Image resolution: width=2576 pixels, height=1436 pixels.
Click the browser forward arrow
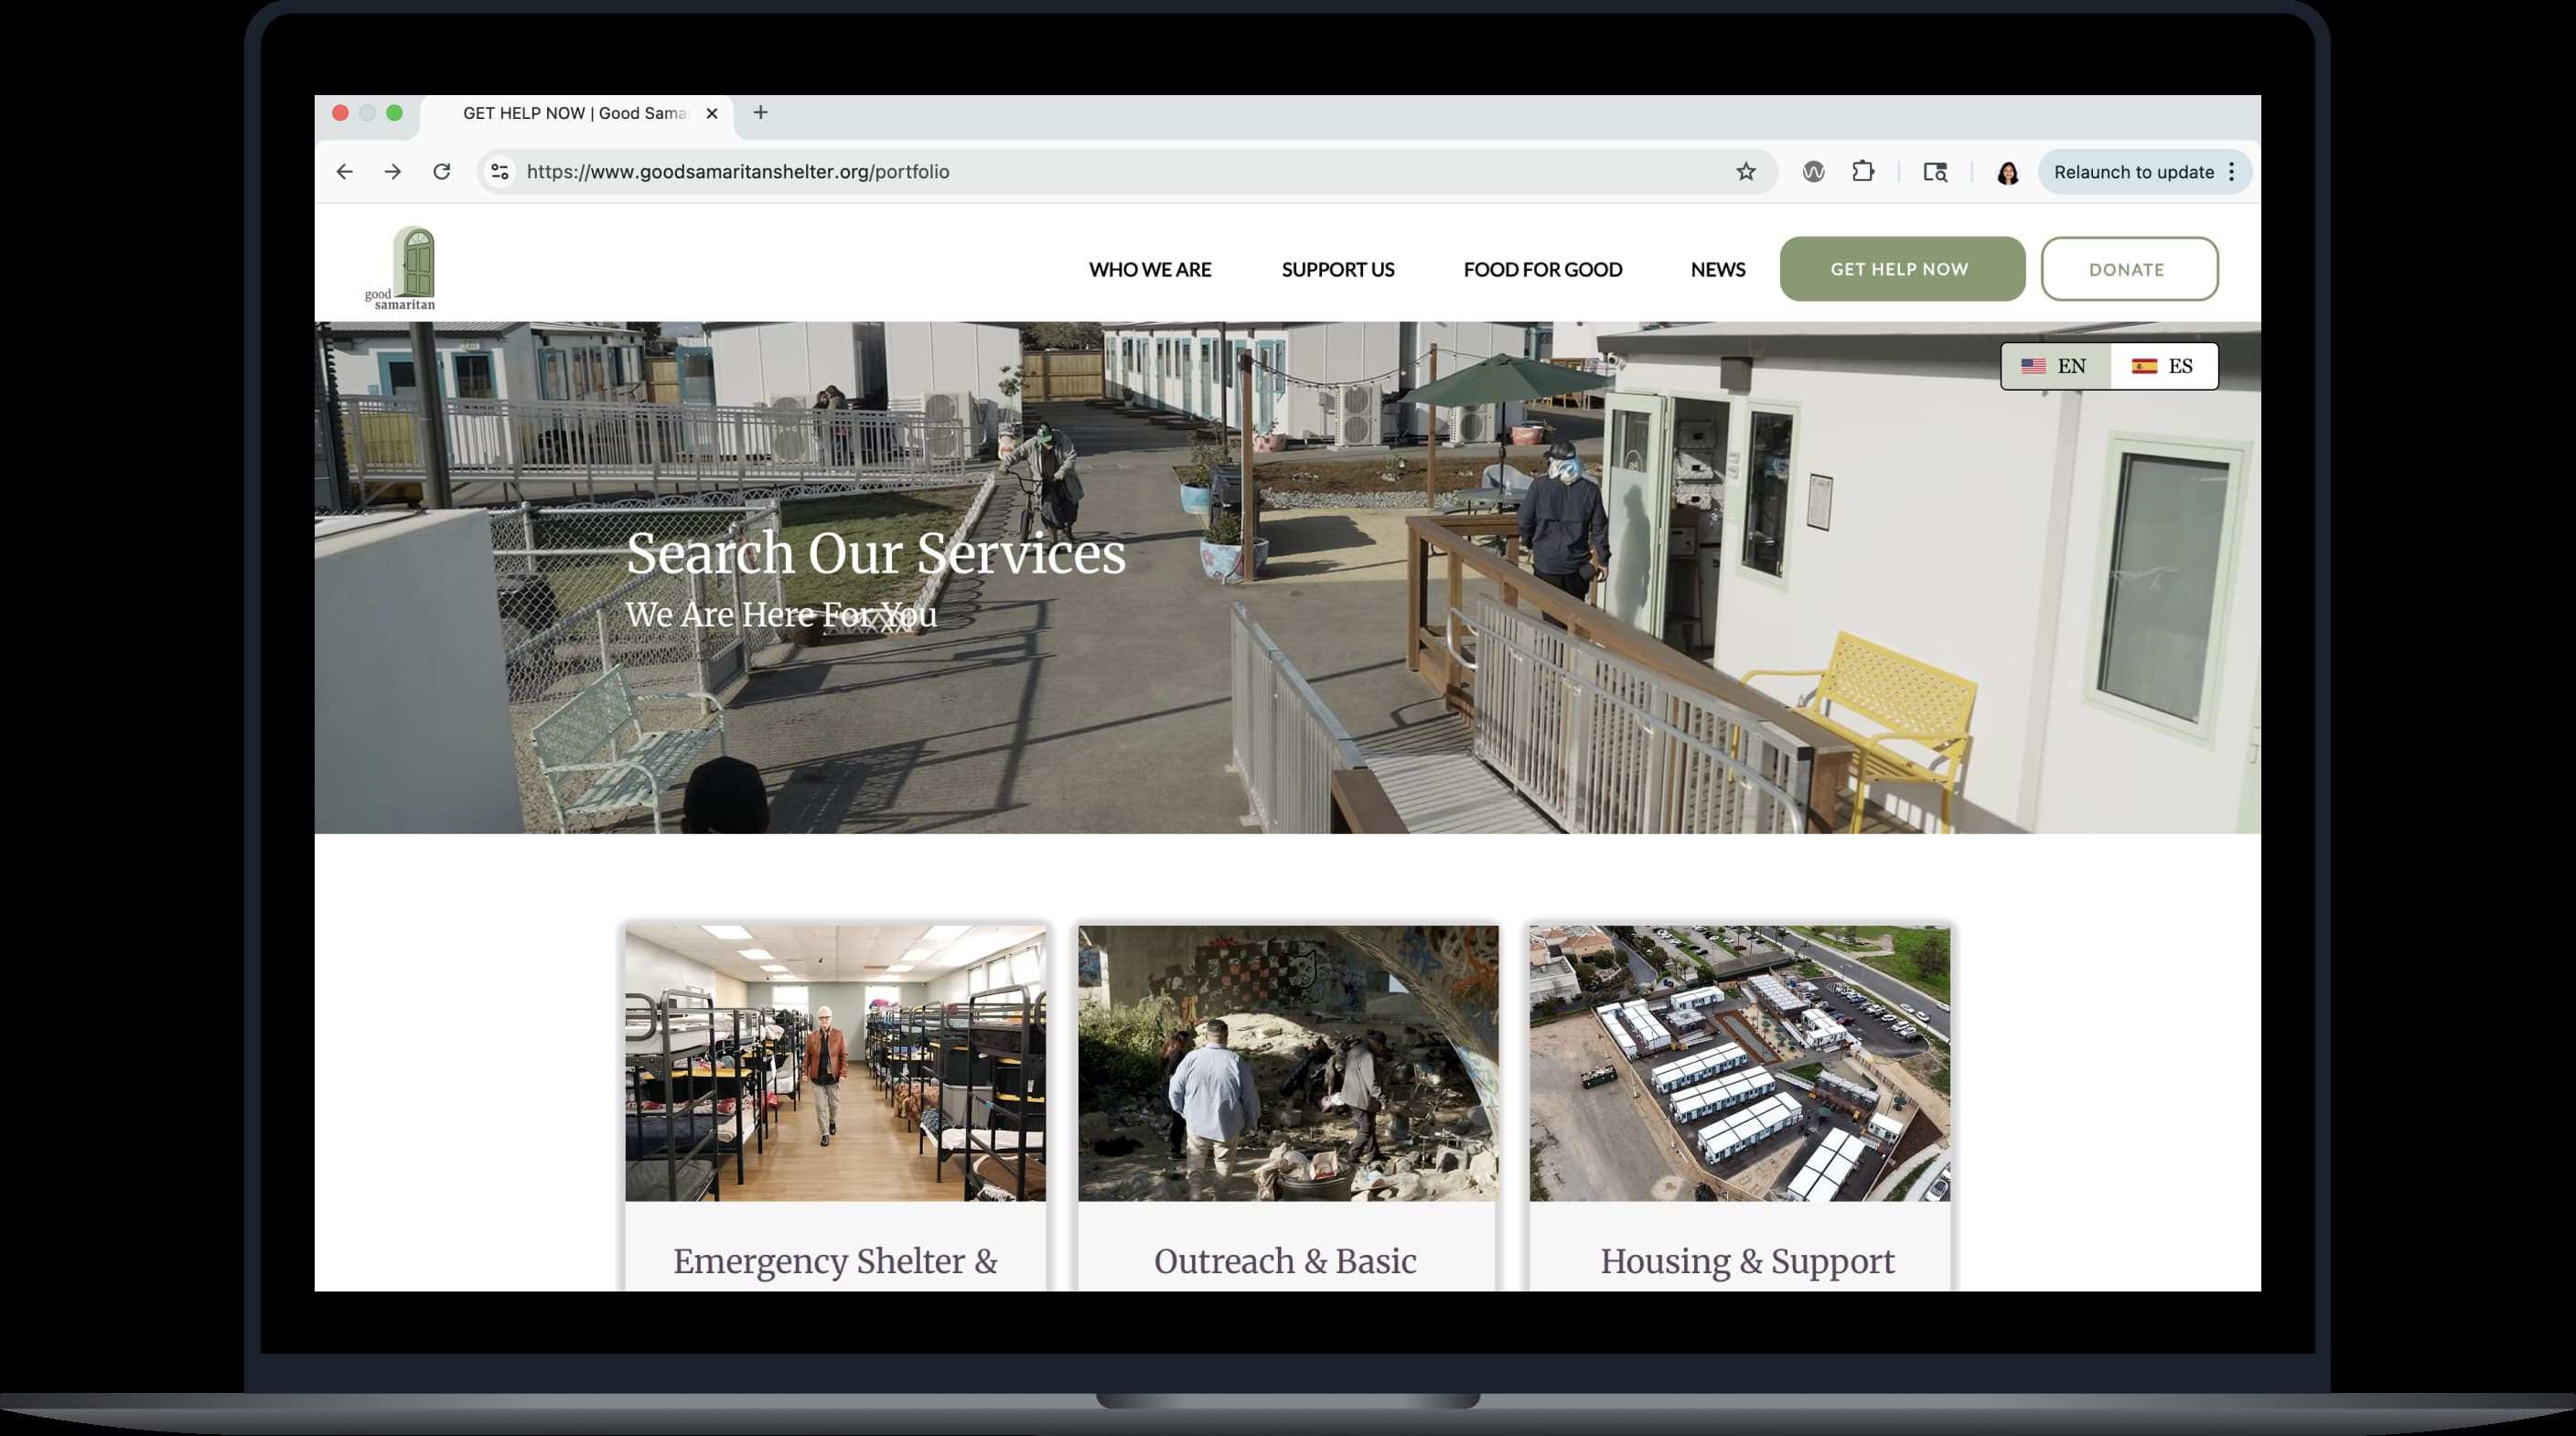coord(393,172)
